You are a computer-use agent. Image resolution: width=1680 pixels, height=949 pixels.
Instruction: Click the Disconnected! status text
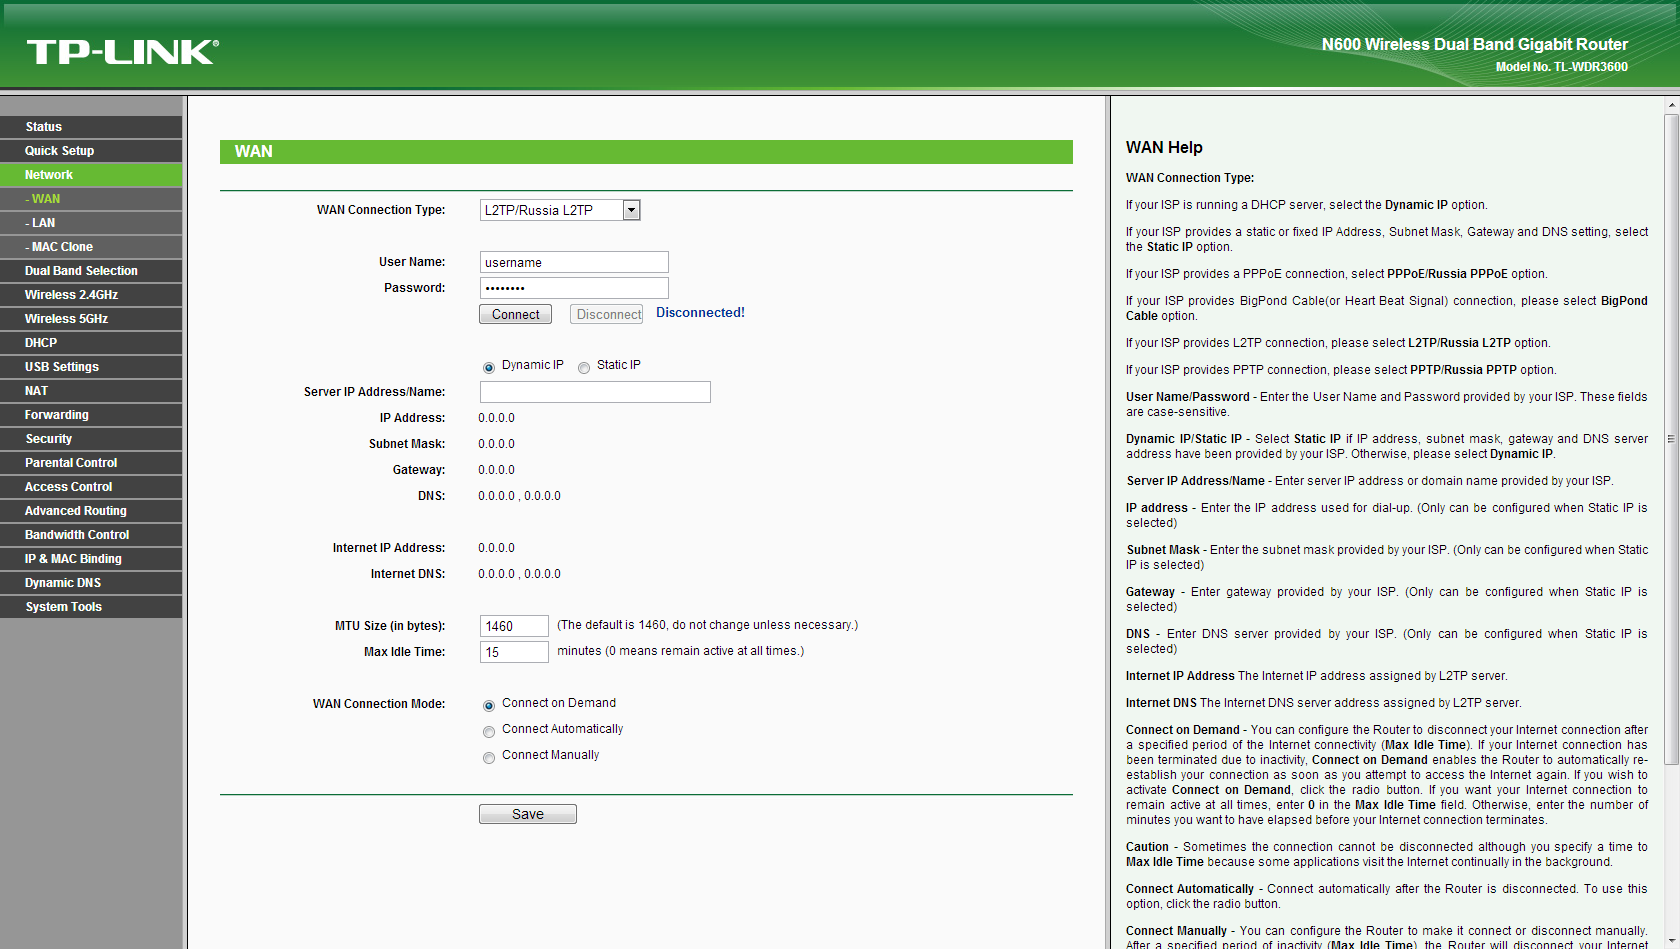700,313
